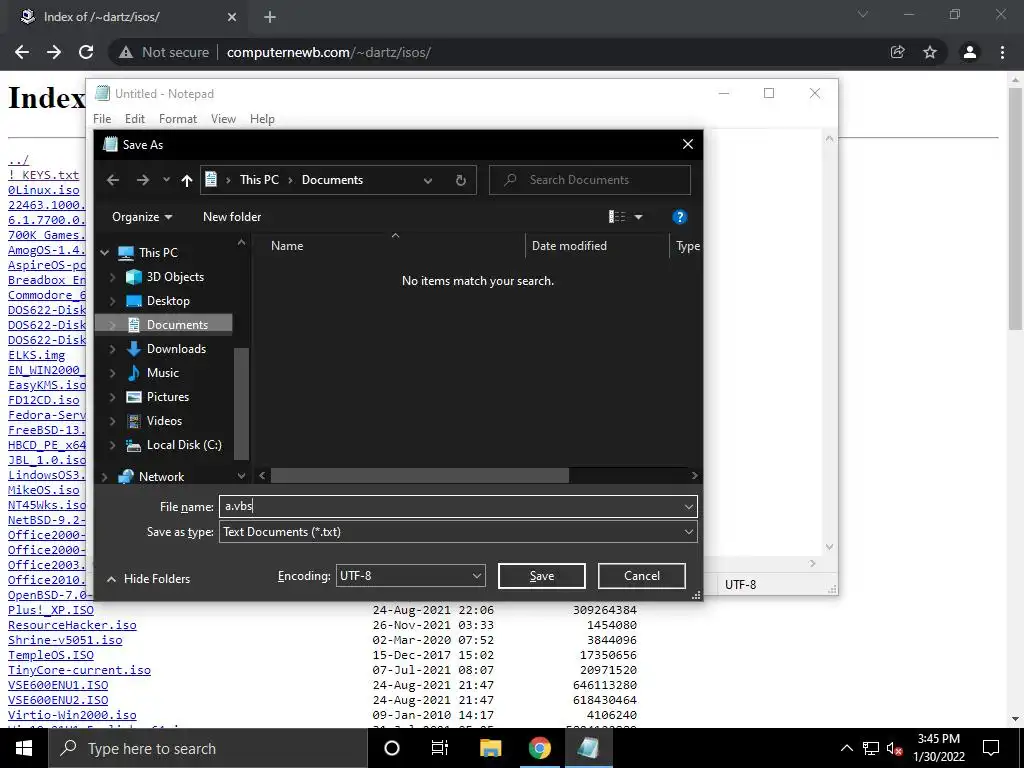
Task: Expand the Local Disk (C:) node
Action: point(112,445)
